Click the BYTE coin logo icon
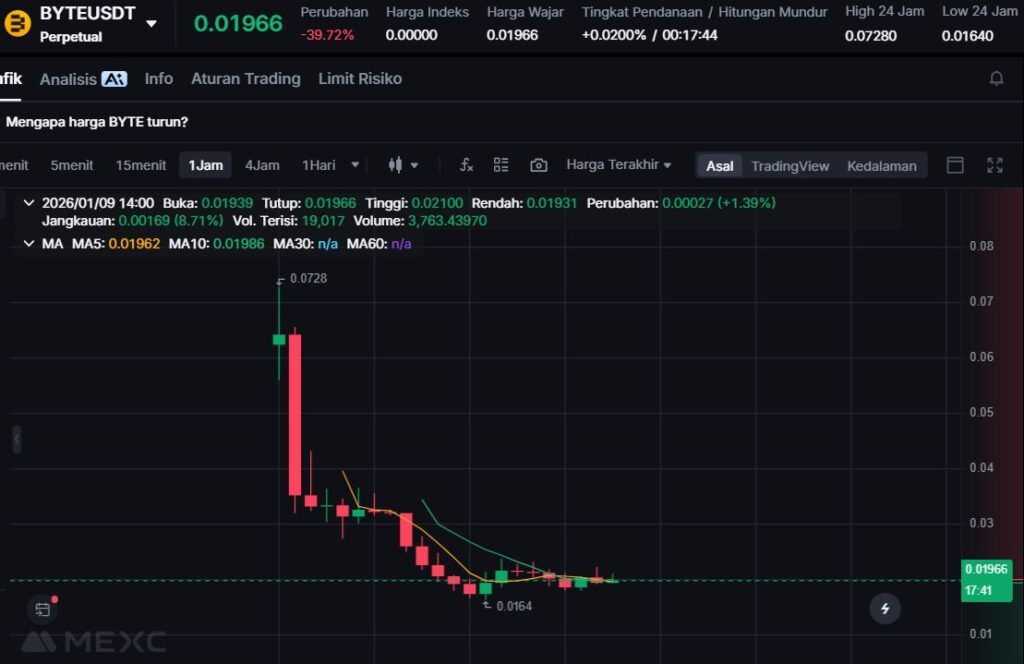Viewport: 1024px width, 664px height. pos(18,23)
